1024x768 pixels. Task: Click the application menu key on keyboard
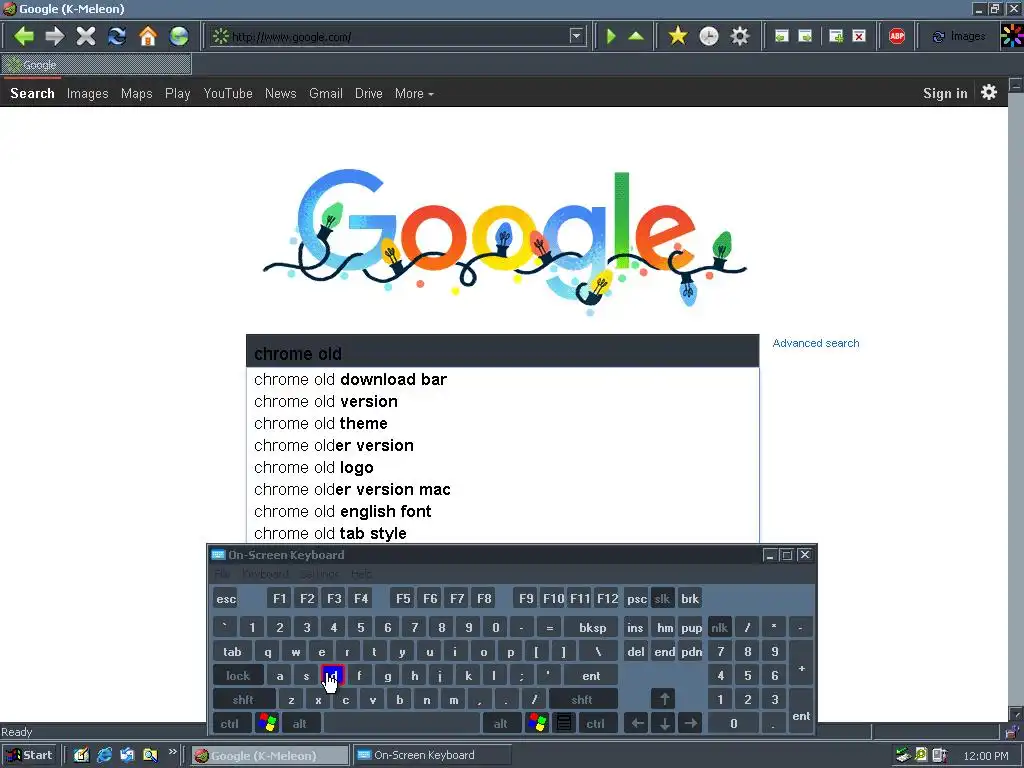(564, 724)
